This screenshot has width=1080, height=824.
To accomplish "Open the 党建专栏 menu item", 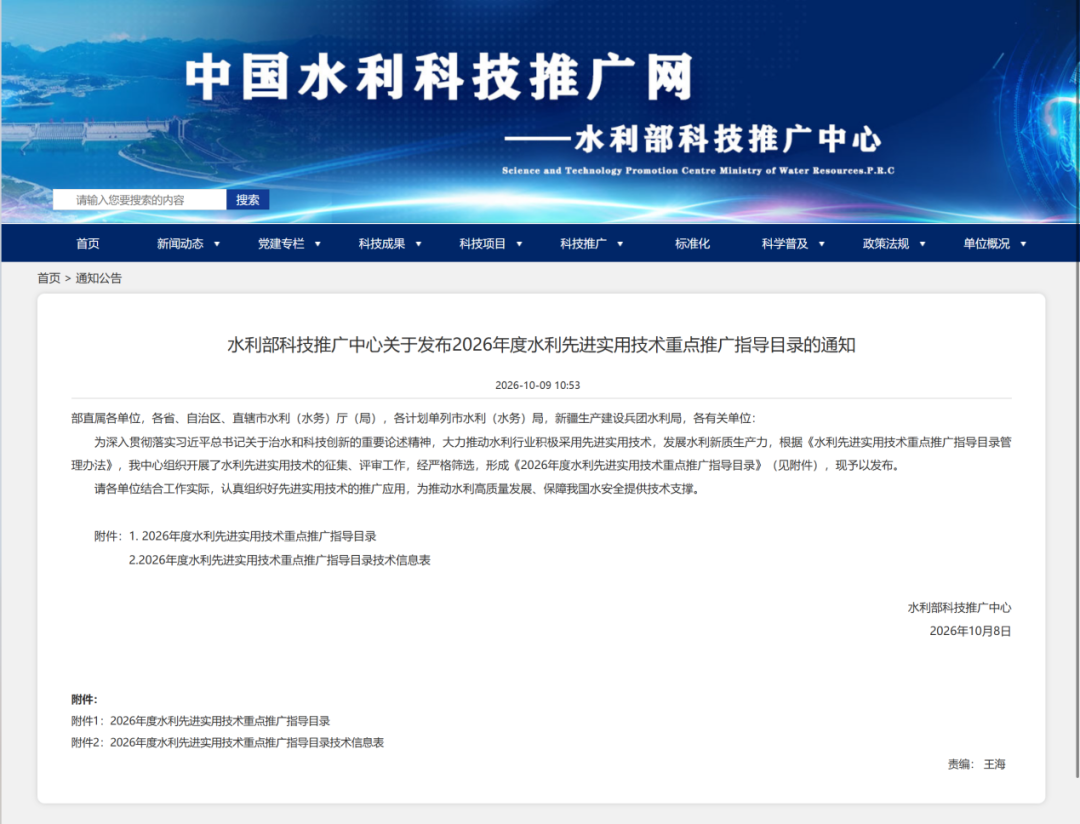I will pos(281,243).
